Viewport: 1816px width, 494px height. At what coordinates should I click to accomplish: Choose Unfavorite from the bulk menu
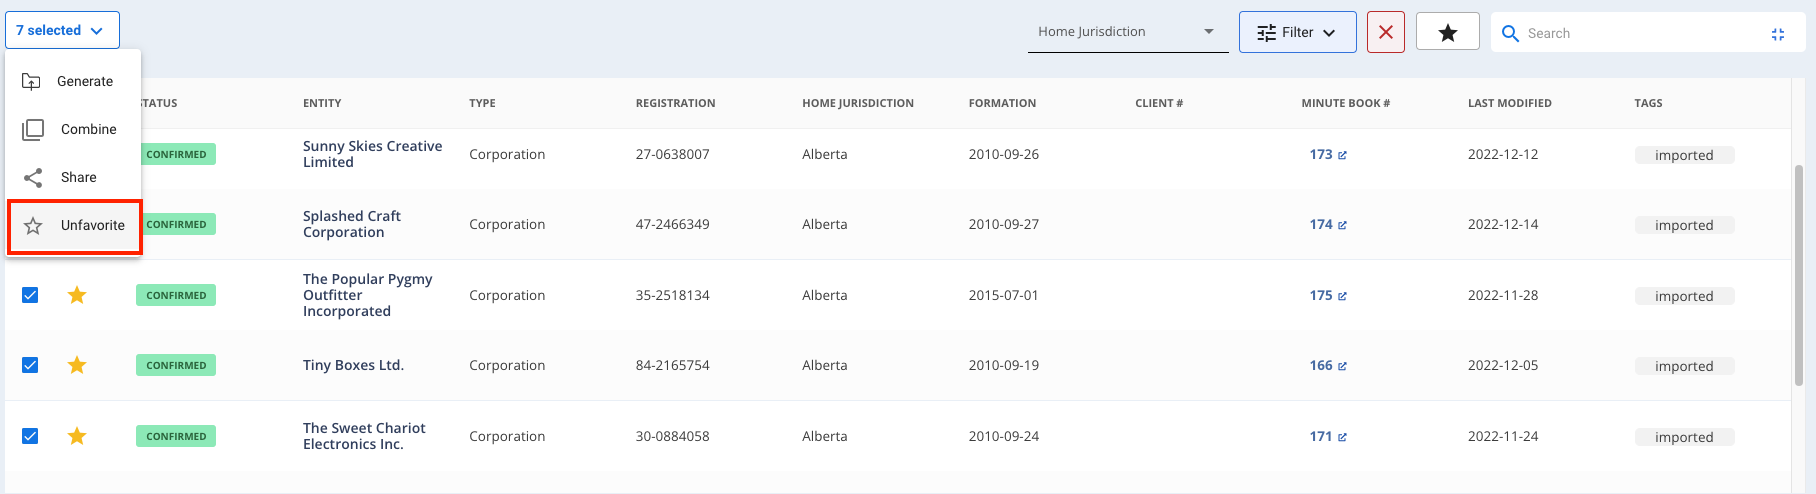(x=75, y=226)
